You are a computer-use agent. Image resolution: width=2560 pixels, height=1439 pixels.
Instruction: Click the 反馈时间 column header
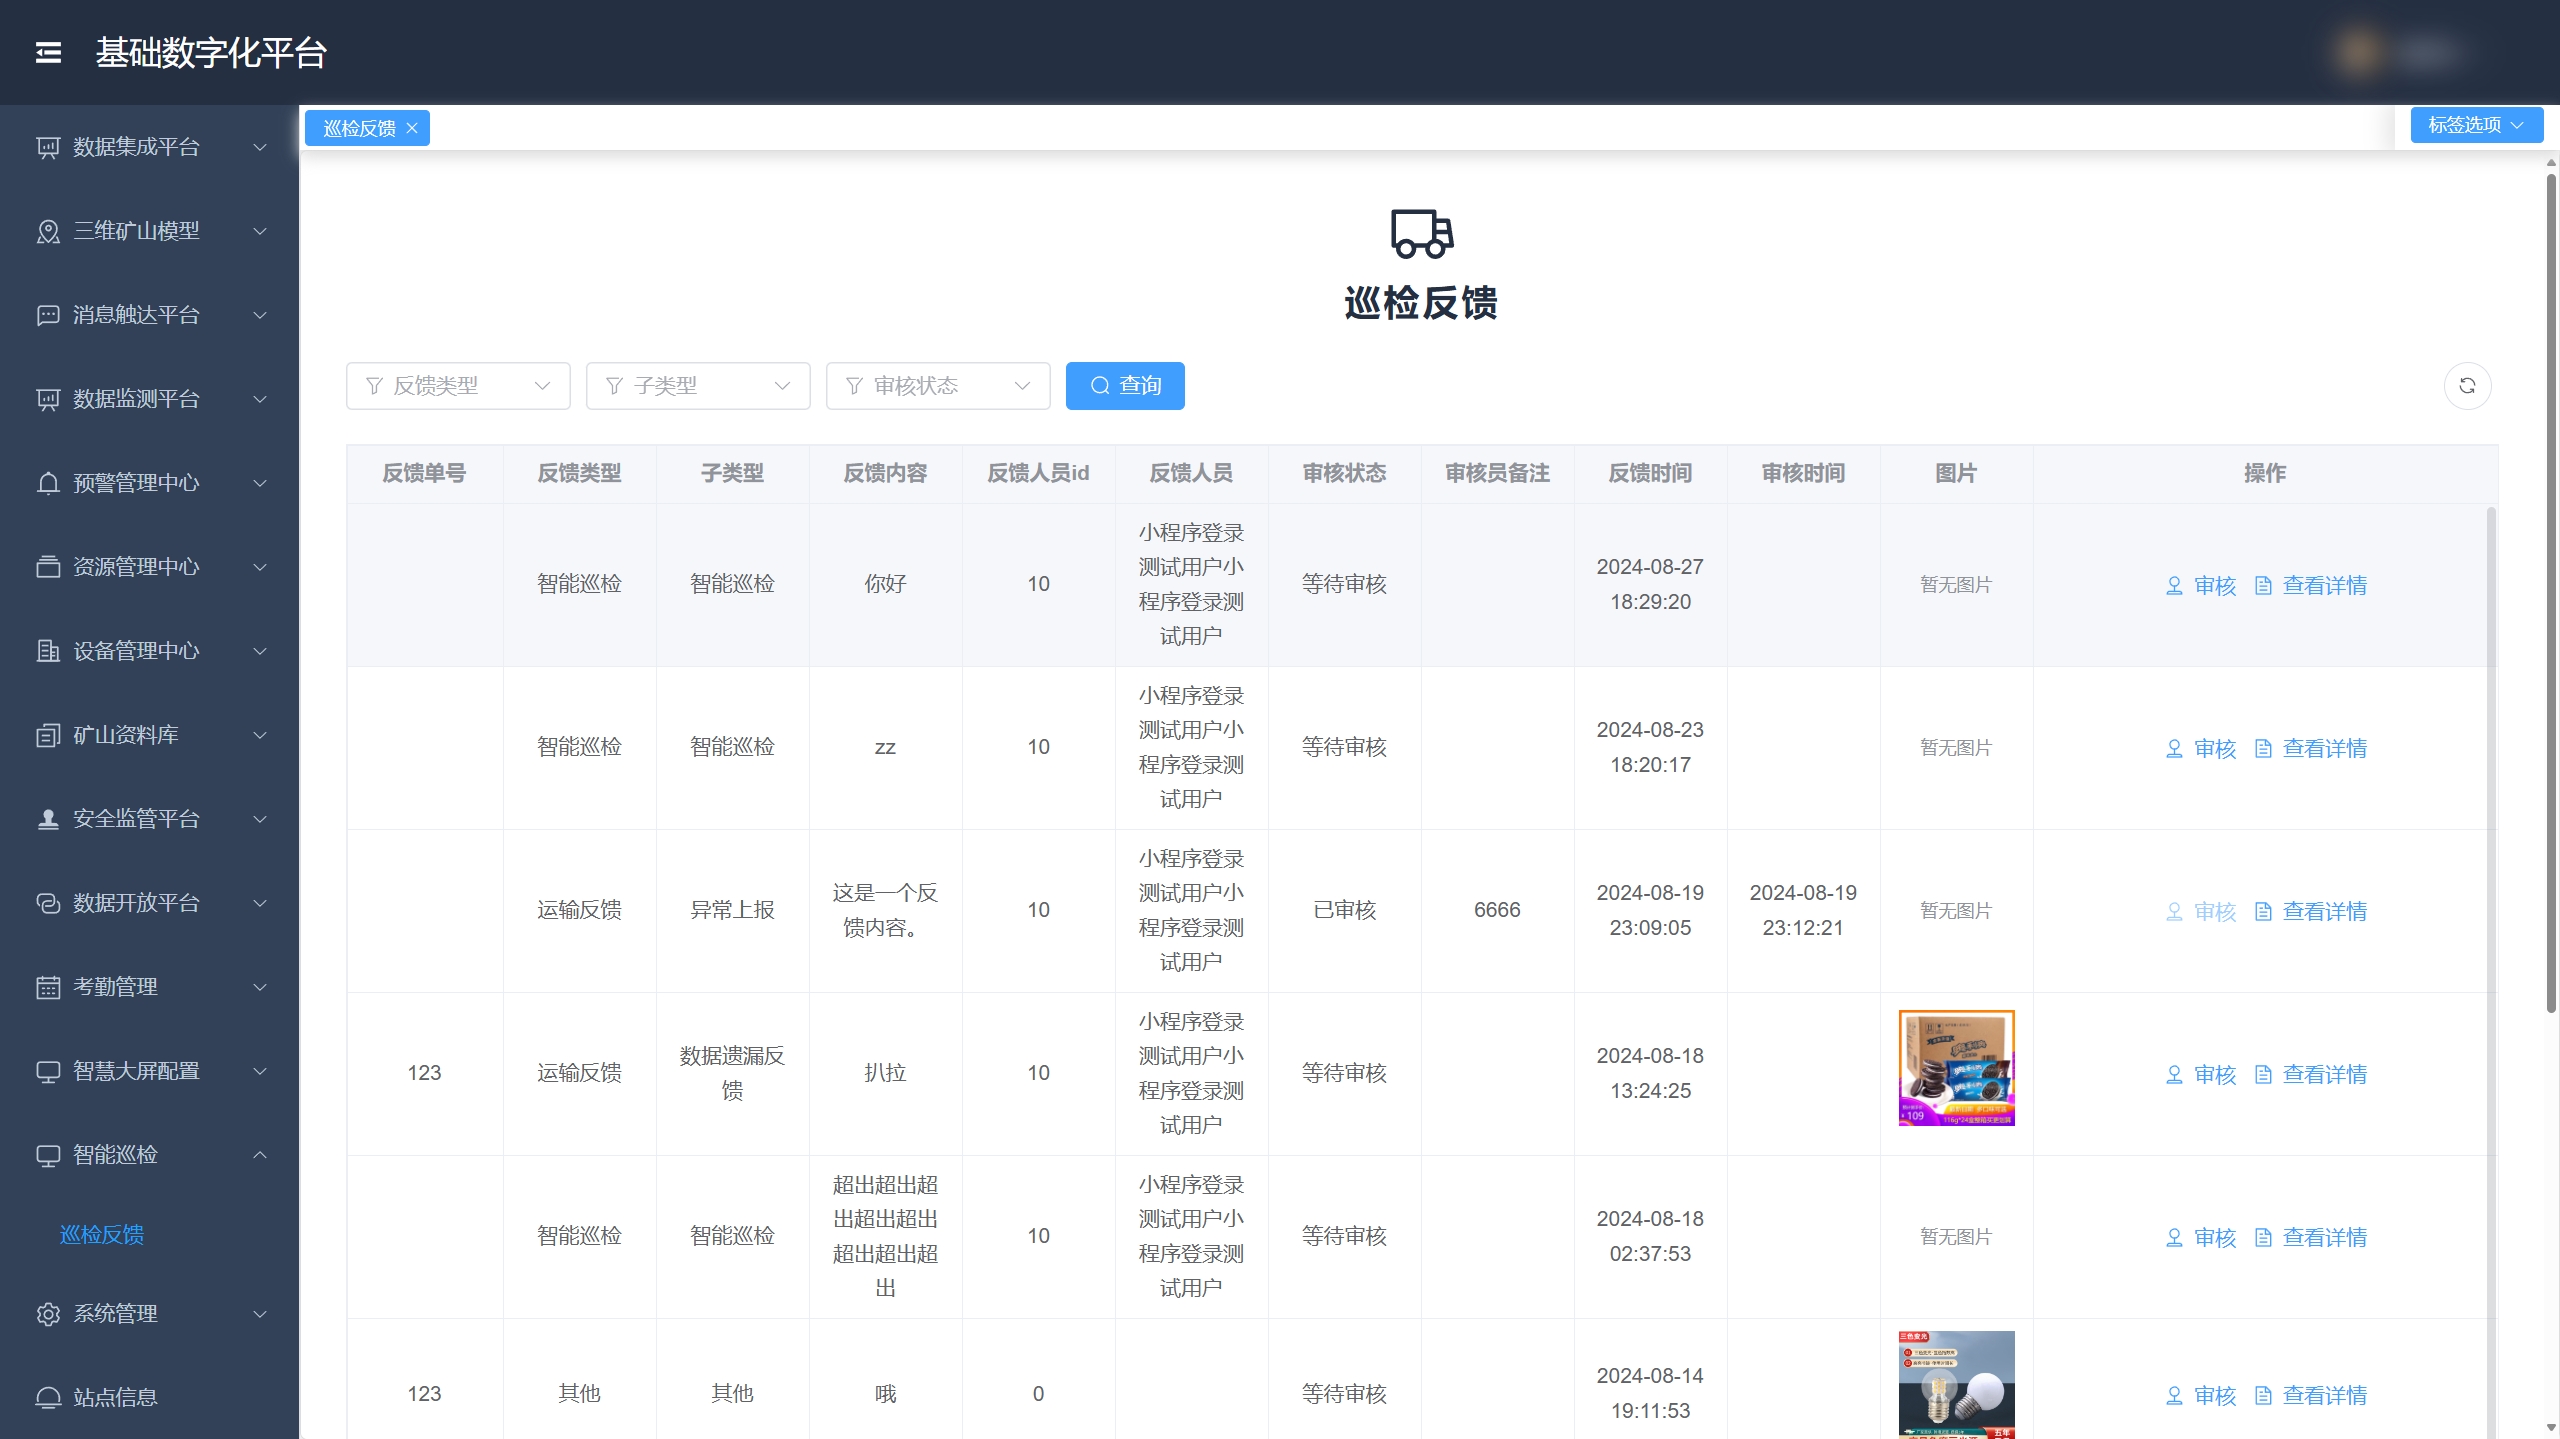(x=1650, y=474)
